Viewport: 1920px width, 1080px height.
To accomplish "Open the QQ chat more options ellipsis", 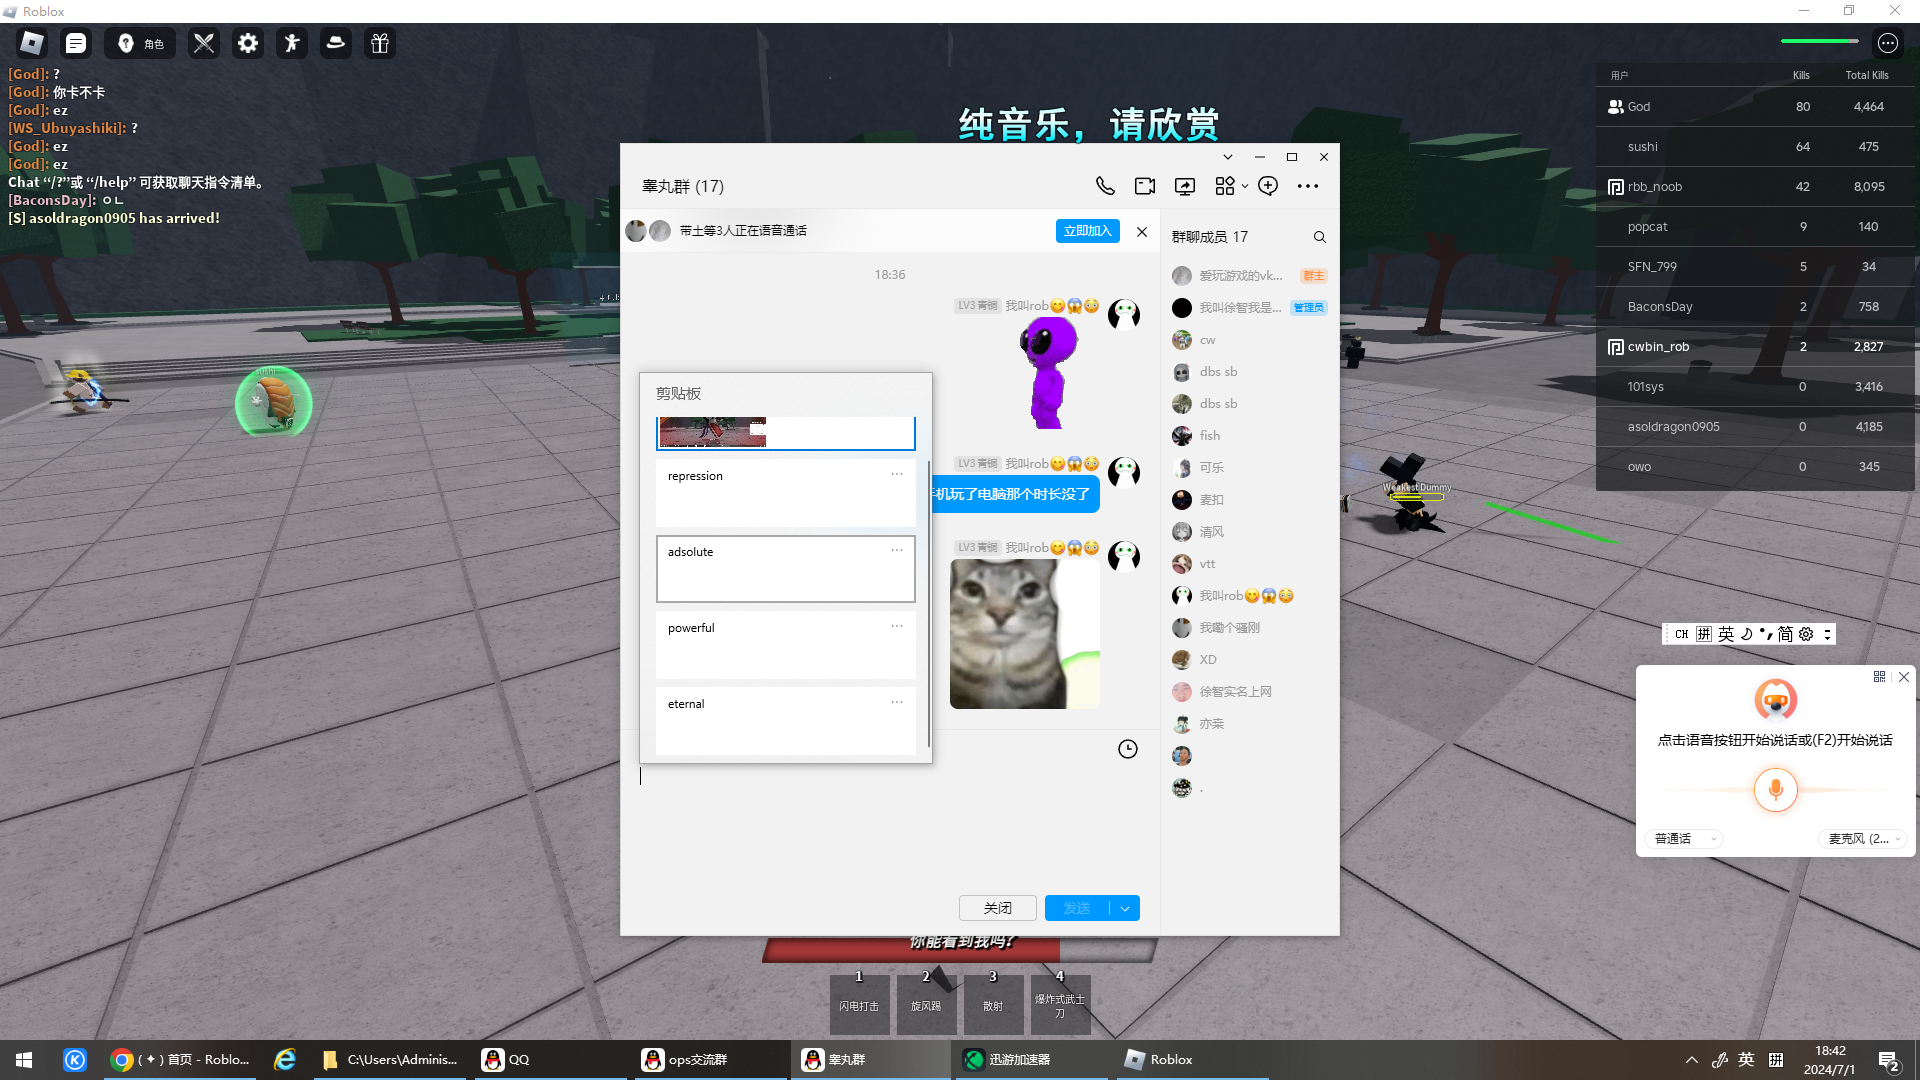I will [x=1308, y=186].
